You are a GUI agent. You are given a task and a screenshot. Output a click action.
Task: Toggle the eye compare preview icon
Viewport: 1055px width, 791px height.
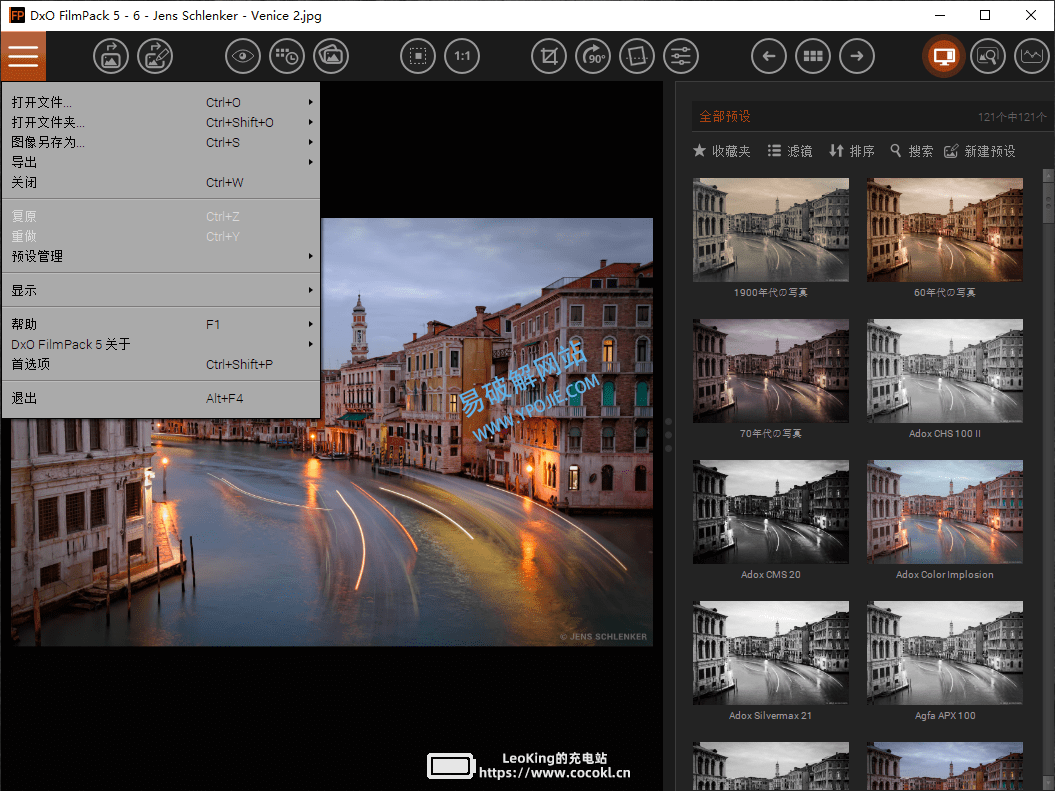(x=242, y=56)
